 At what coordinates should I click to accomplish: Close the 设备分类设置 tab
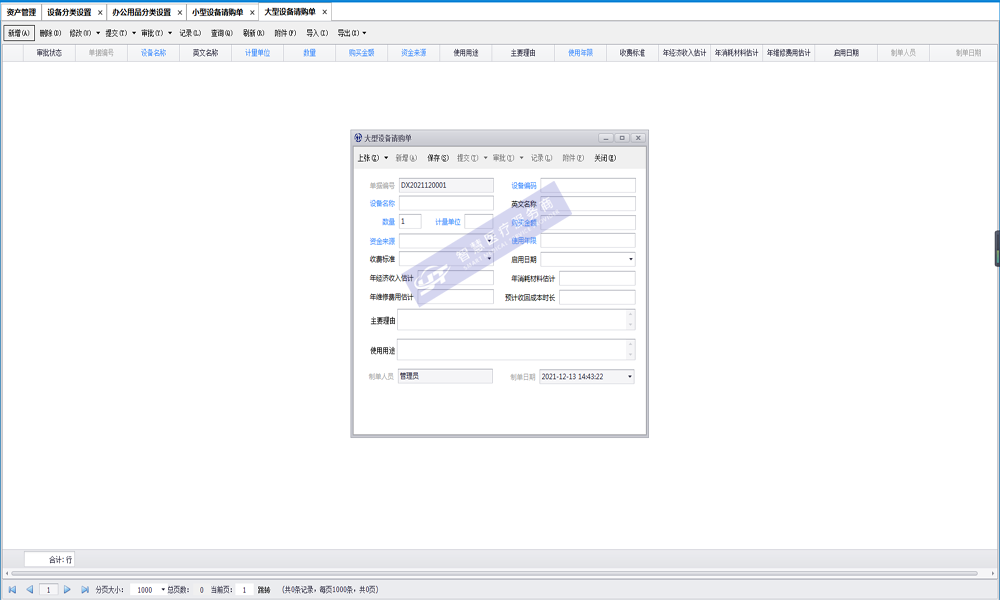pos(100,12)
